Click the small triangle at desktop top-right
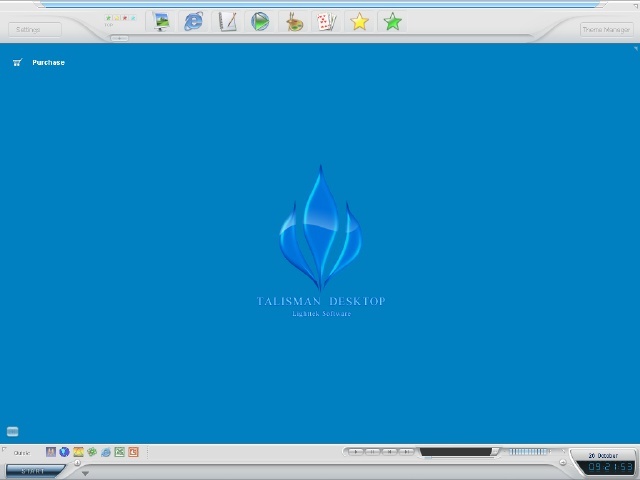Image resolution: width=640 pixels, height=480 pixels. [636, 48]
